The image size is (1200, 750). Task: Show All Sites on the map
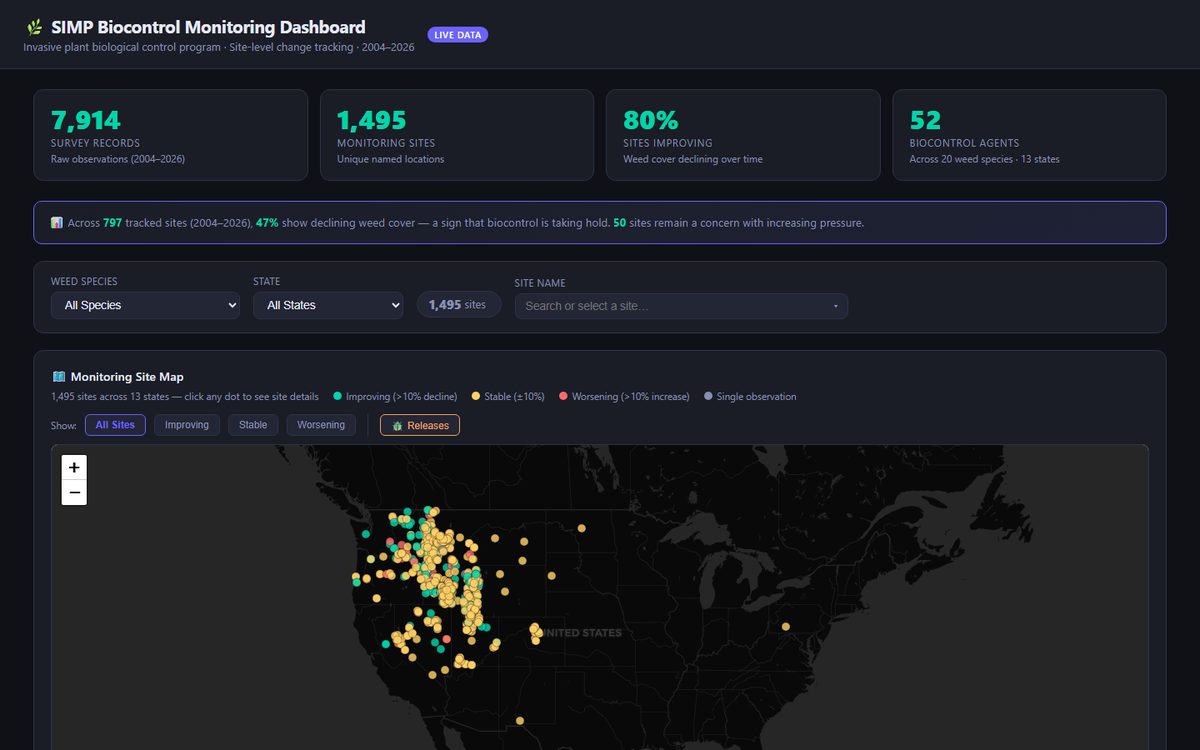click(115, 425)
